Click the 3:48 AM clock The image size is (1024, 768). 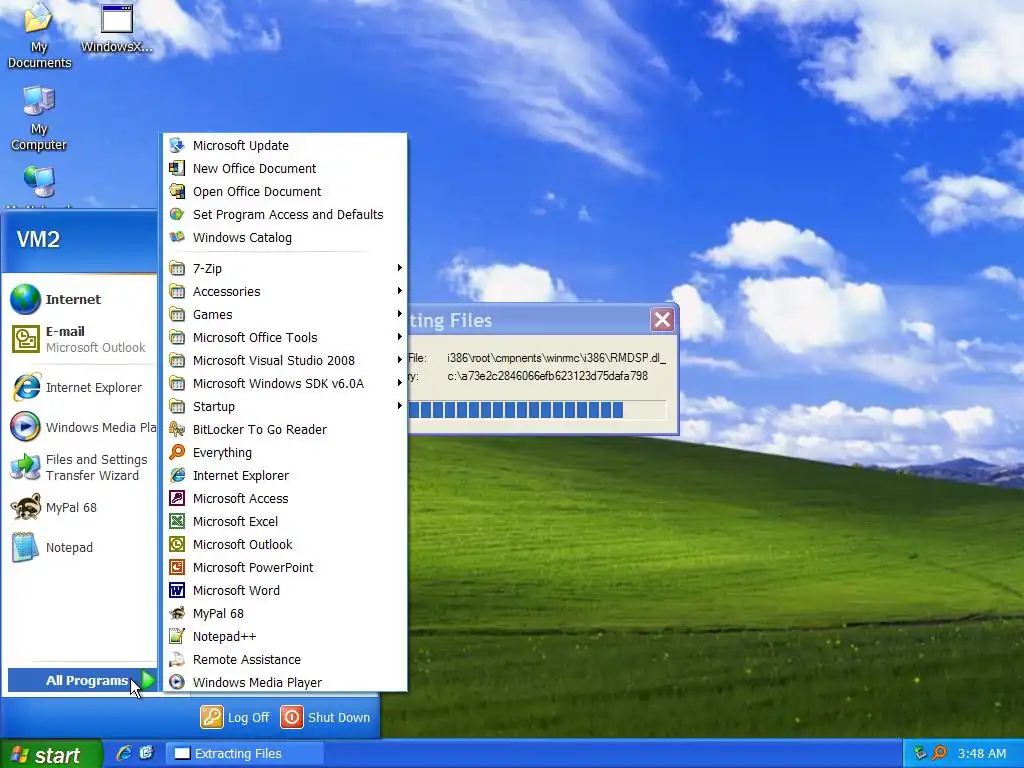coord(982,753)
